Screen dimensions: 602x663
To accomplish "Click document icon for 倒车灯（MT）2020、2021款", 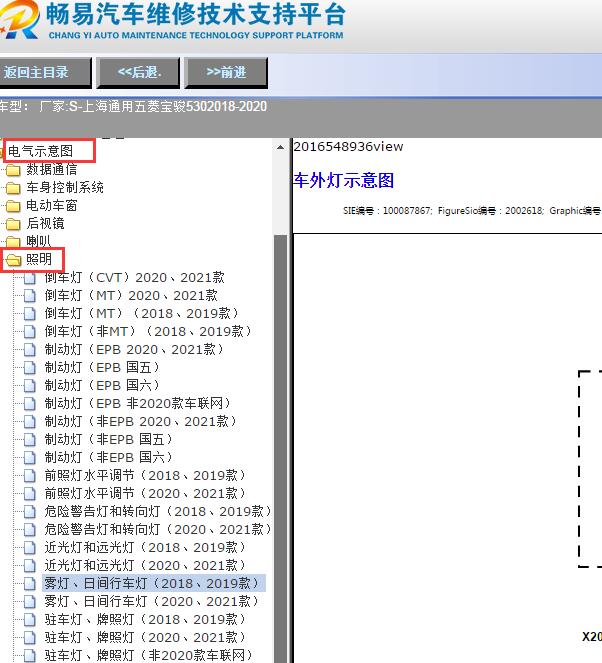I will pos(30,296).
